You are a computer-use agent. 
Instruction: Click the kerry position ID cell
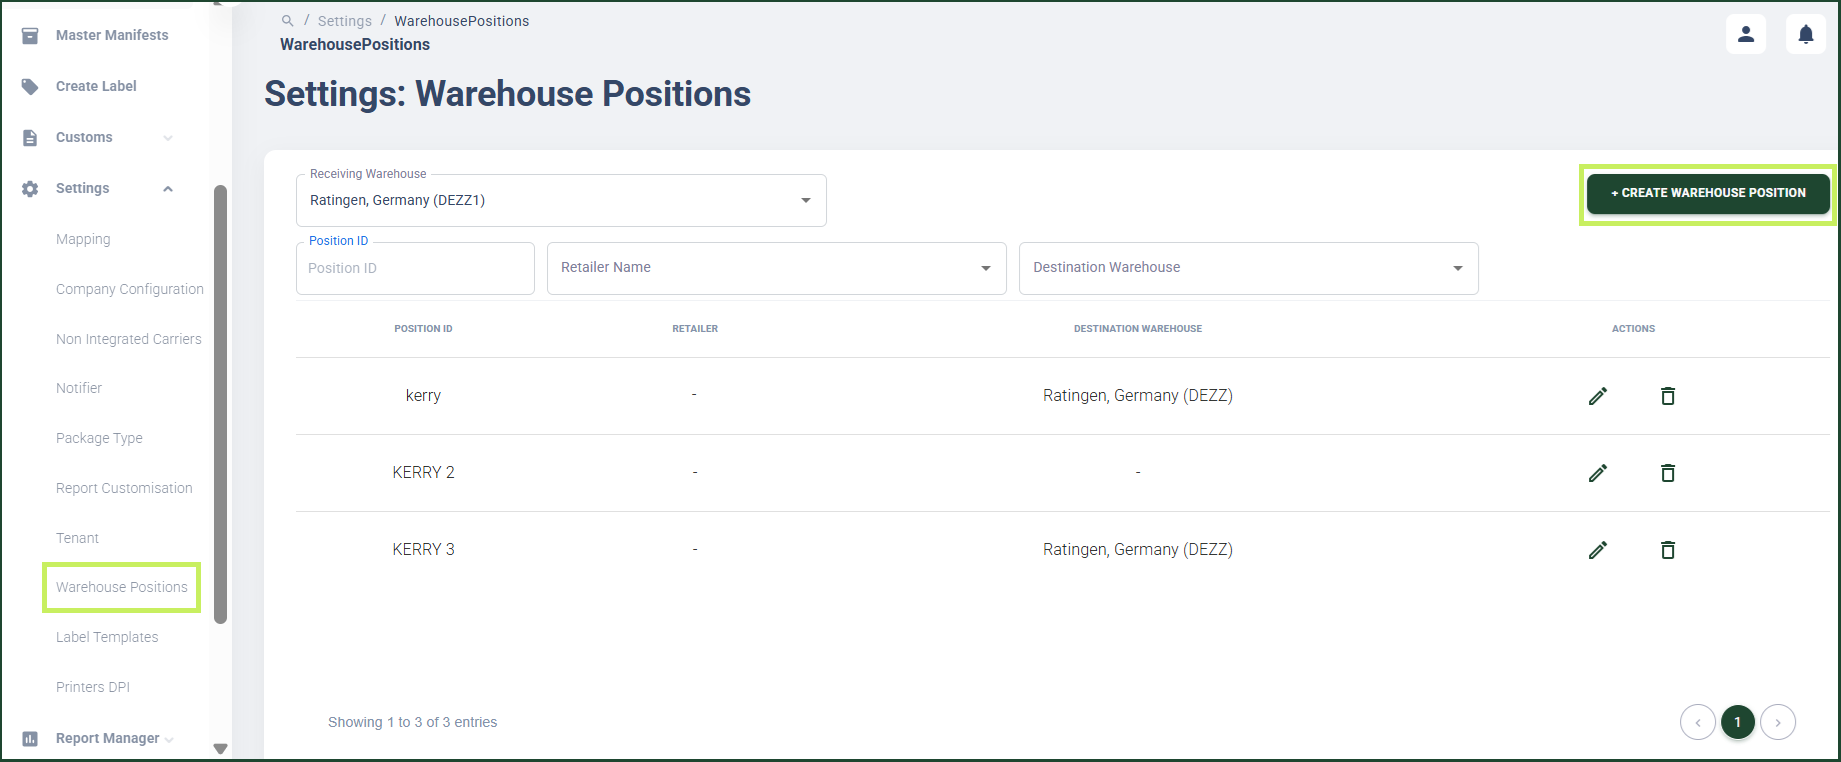pyautogui.click(x=423, y=396)
